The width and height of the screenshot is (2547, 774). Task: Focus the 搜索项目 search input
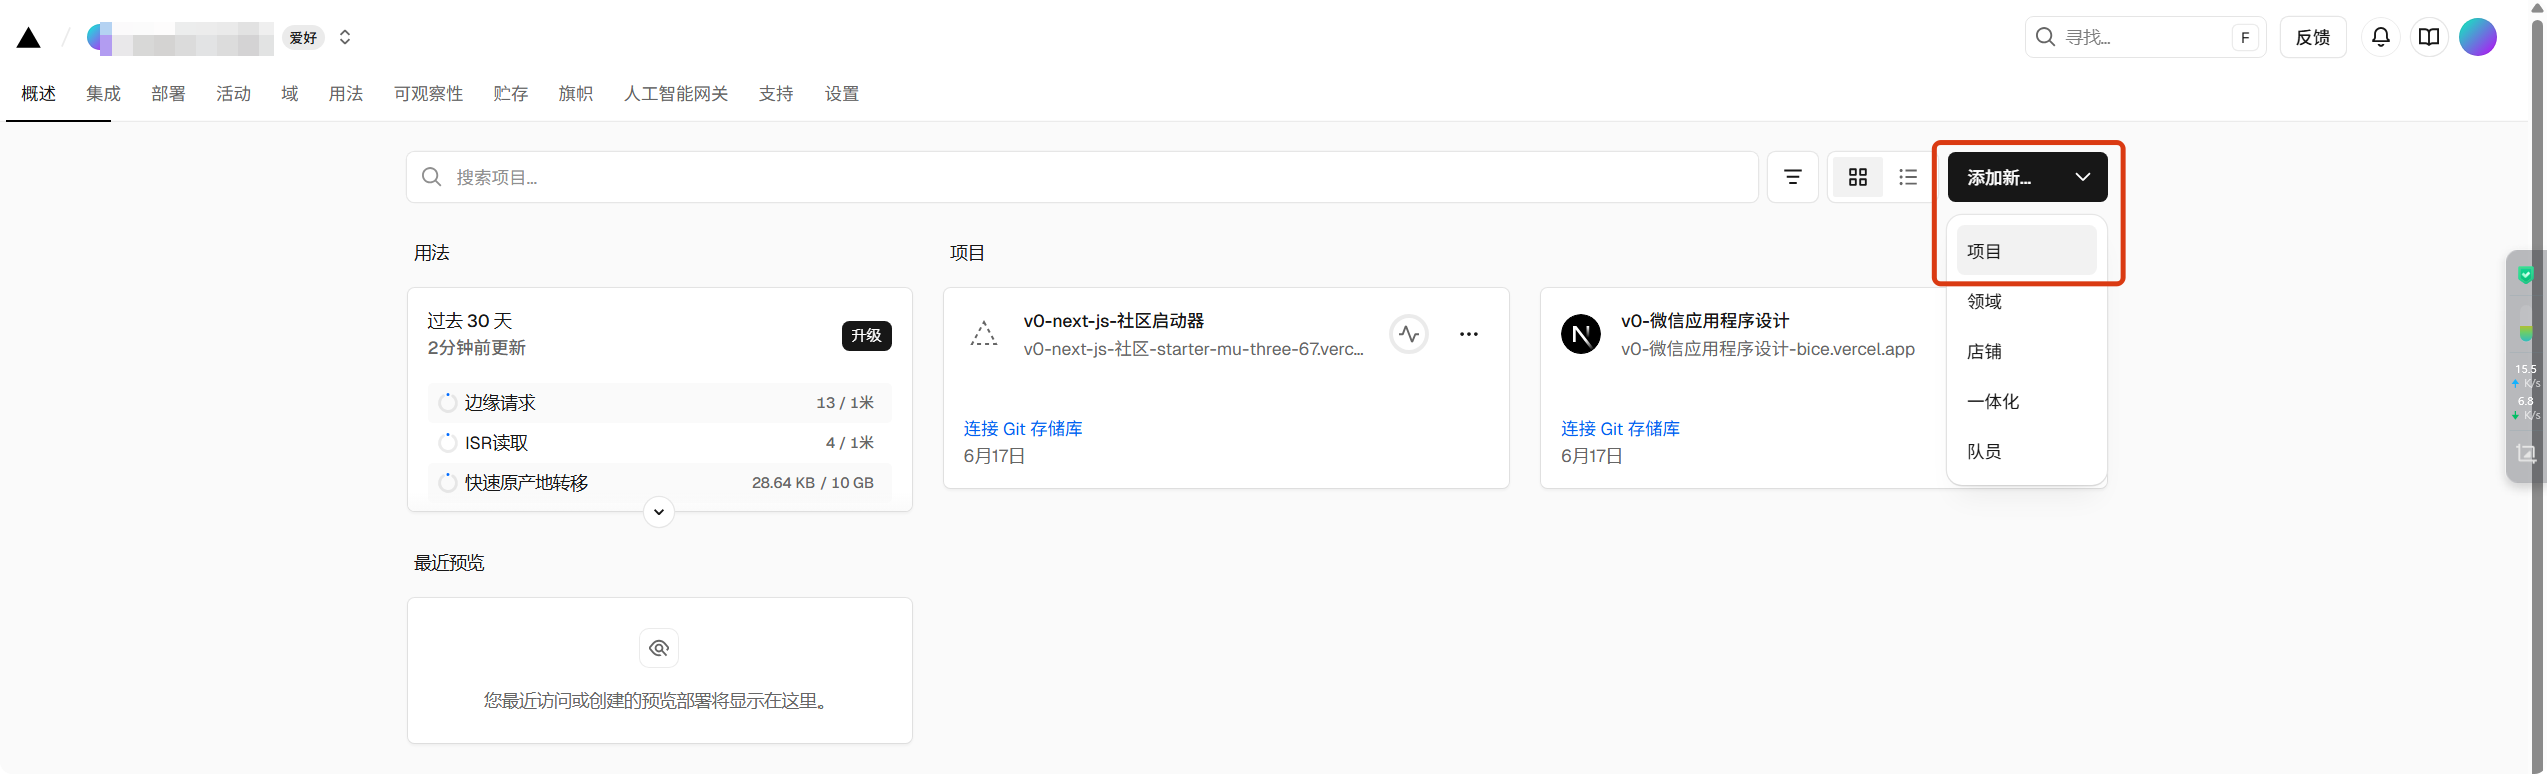[x=1082, y=177]
